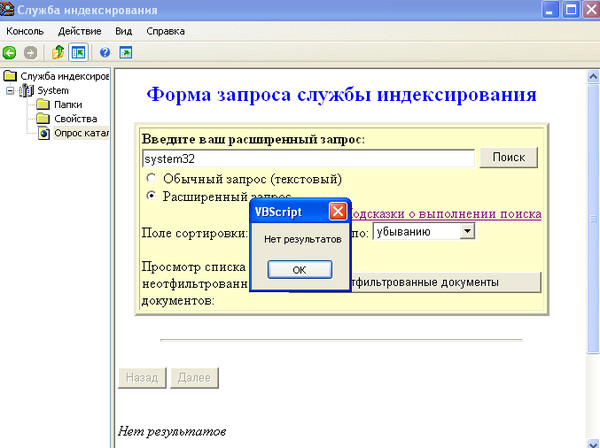Click the неотфильтрованные документы button

click(x=446, y=282)
